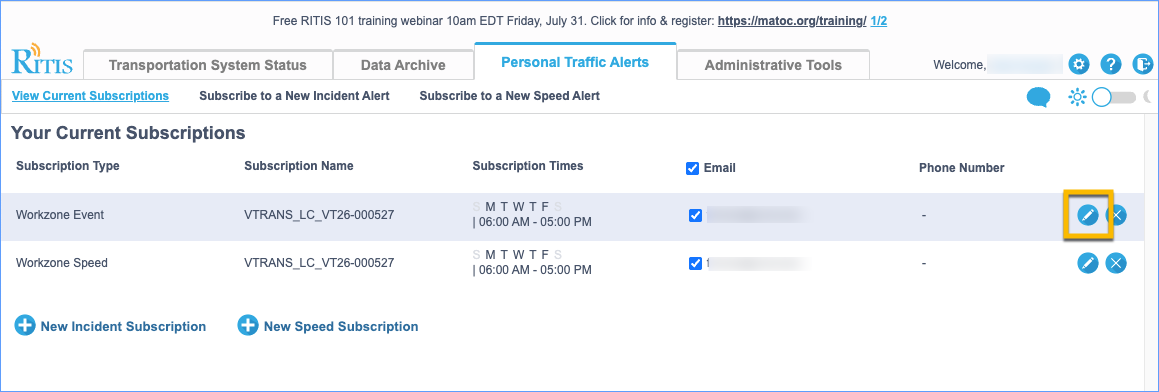Open the Data Archive tab
This screenshot has height=392, width=1159.
pyautogui.click(x=403, y=65)
